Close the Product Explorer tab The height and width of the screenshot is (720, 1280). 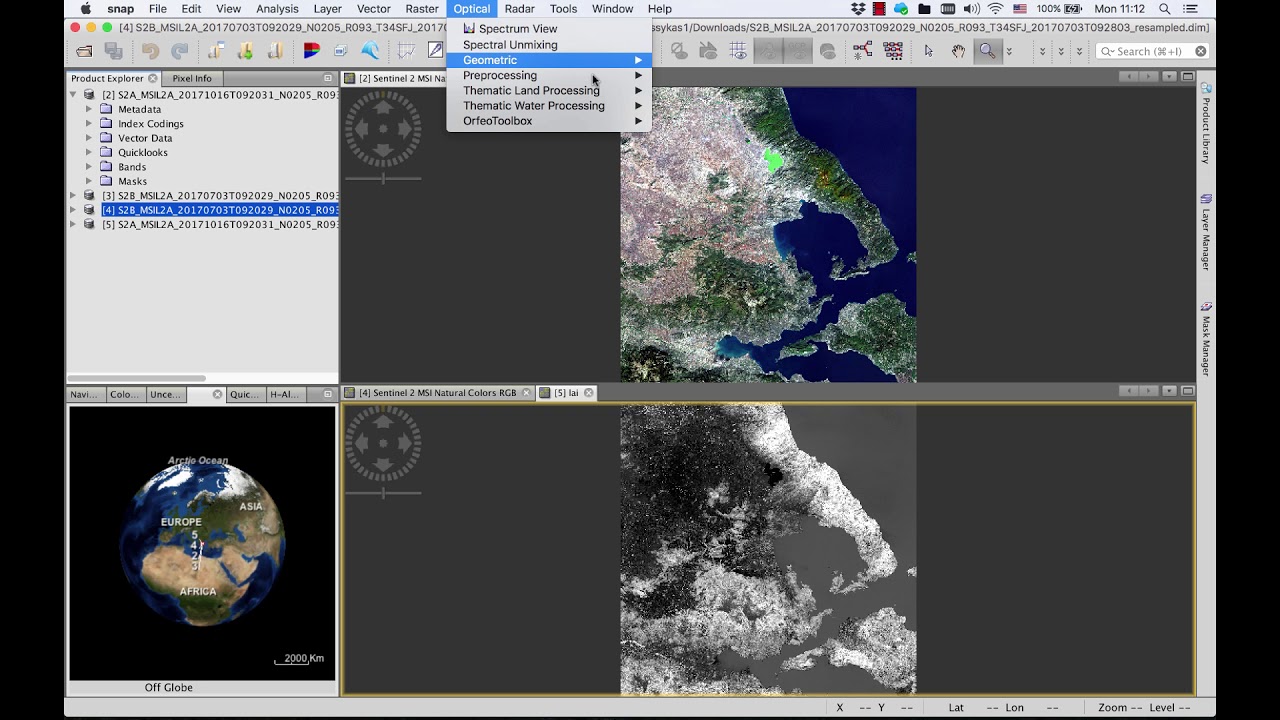153,78
